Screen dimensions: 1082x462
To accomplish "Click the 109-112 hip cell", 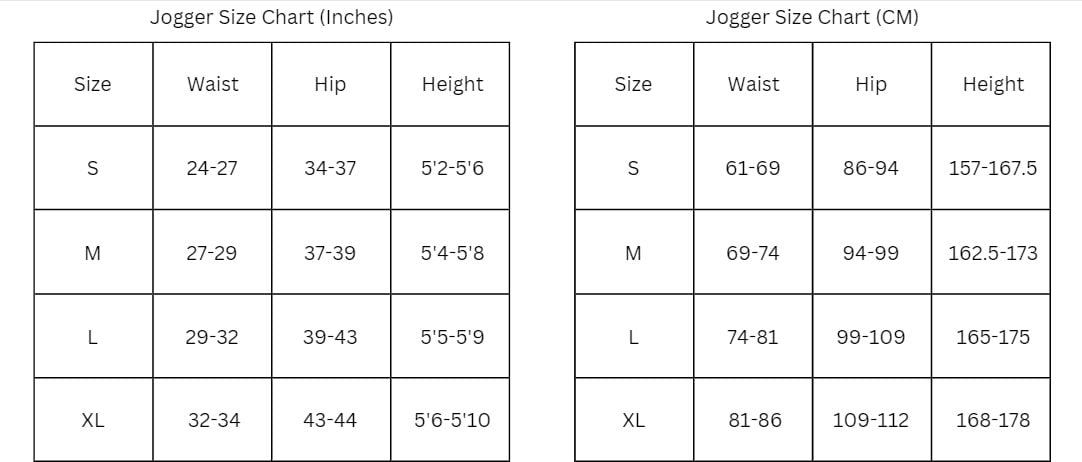I will point(872,420).
